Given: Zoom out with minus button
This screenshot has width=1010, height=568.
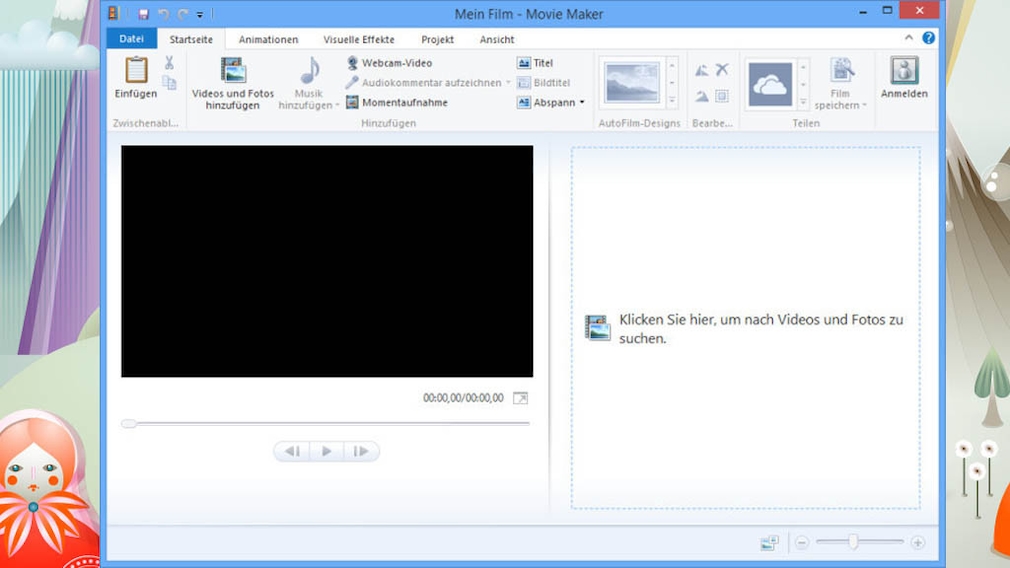Looking at the screenshot, I should (x=801, y=543).
